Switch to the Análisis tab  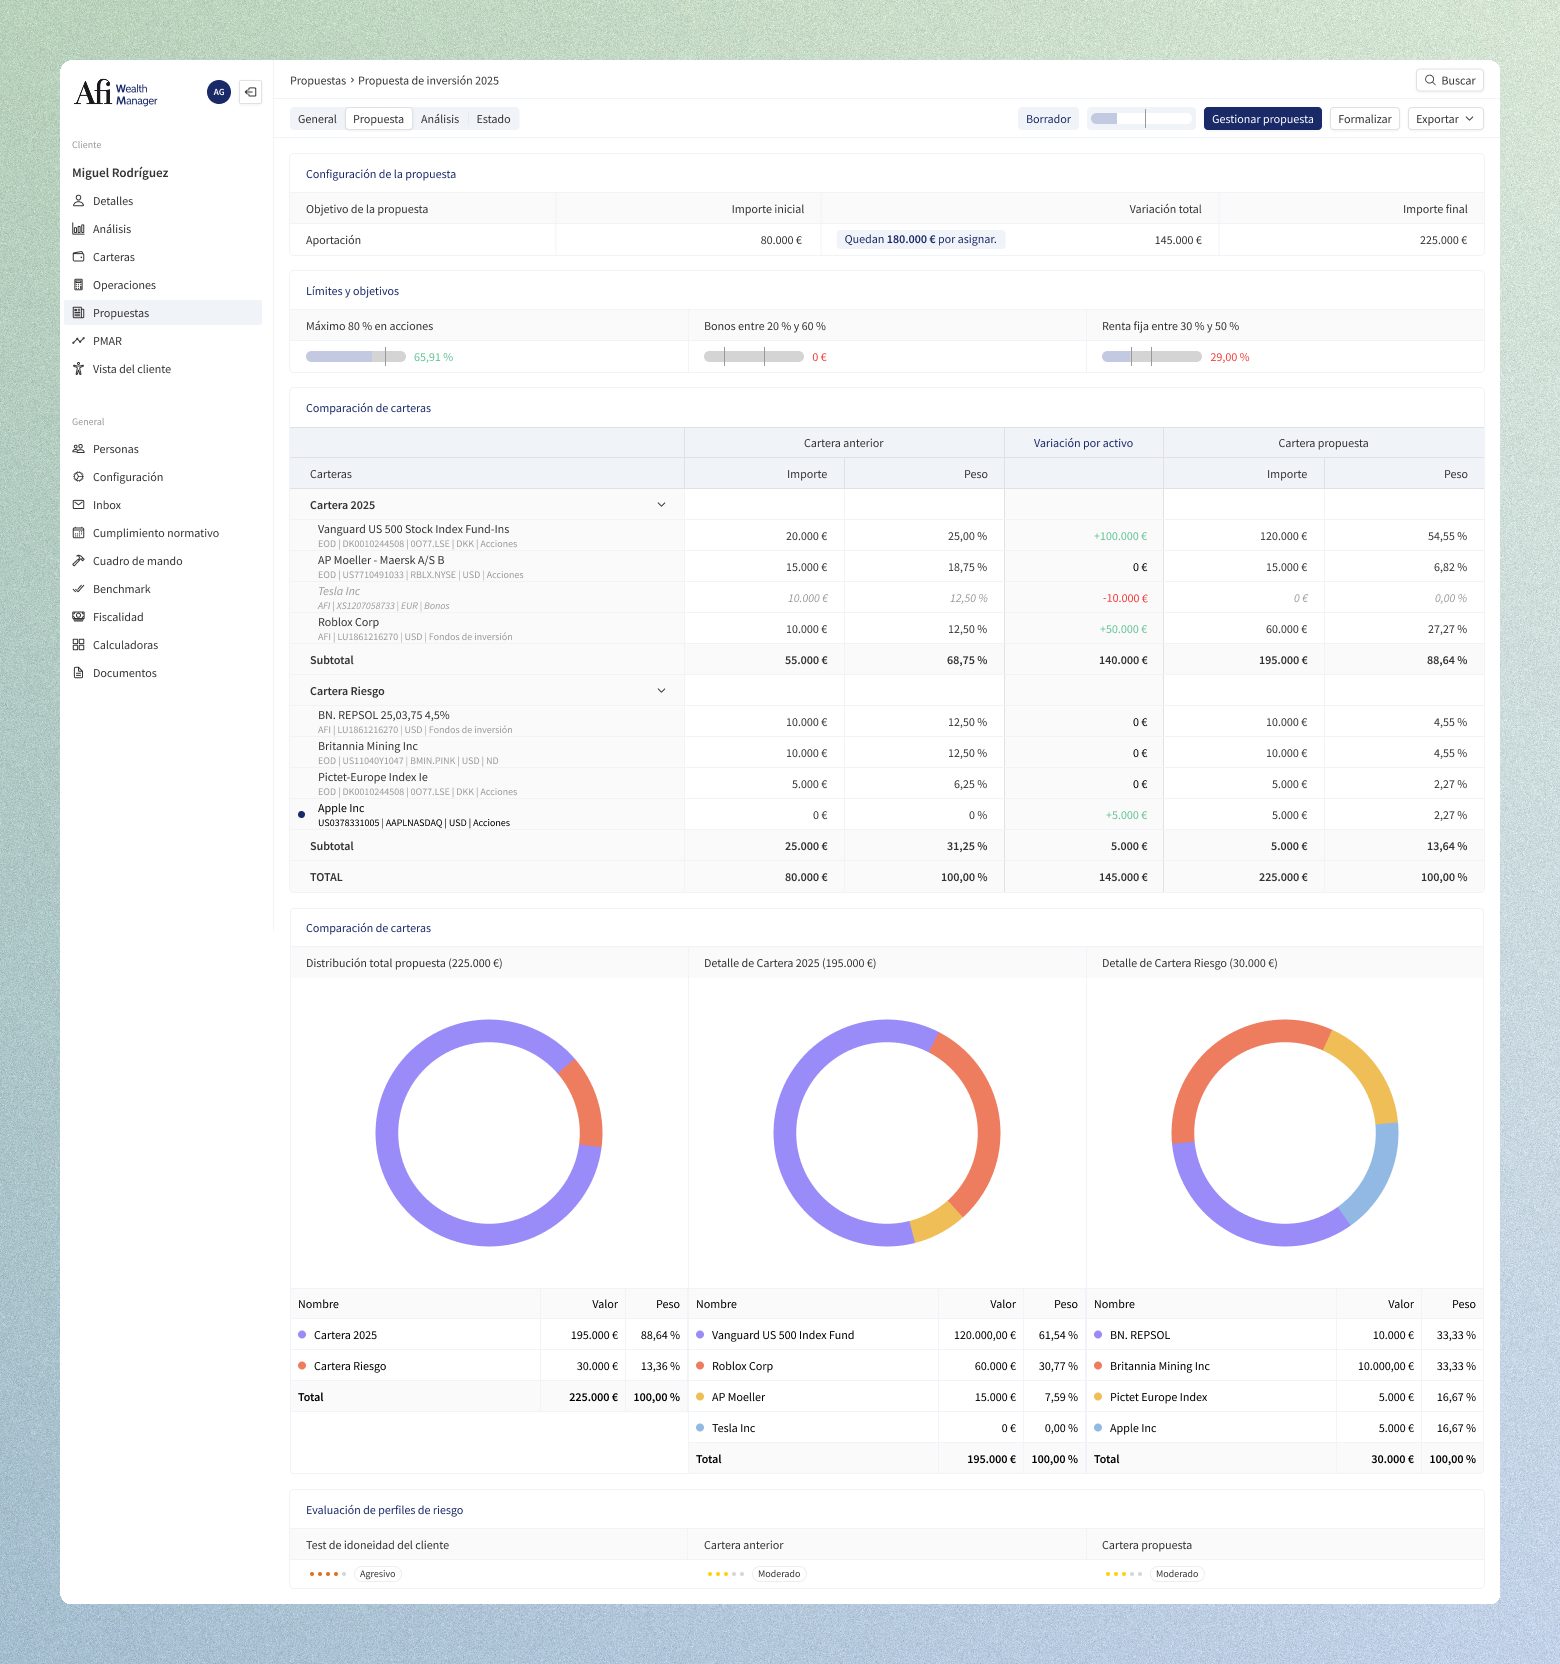440,119
